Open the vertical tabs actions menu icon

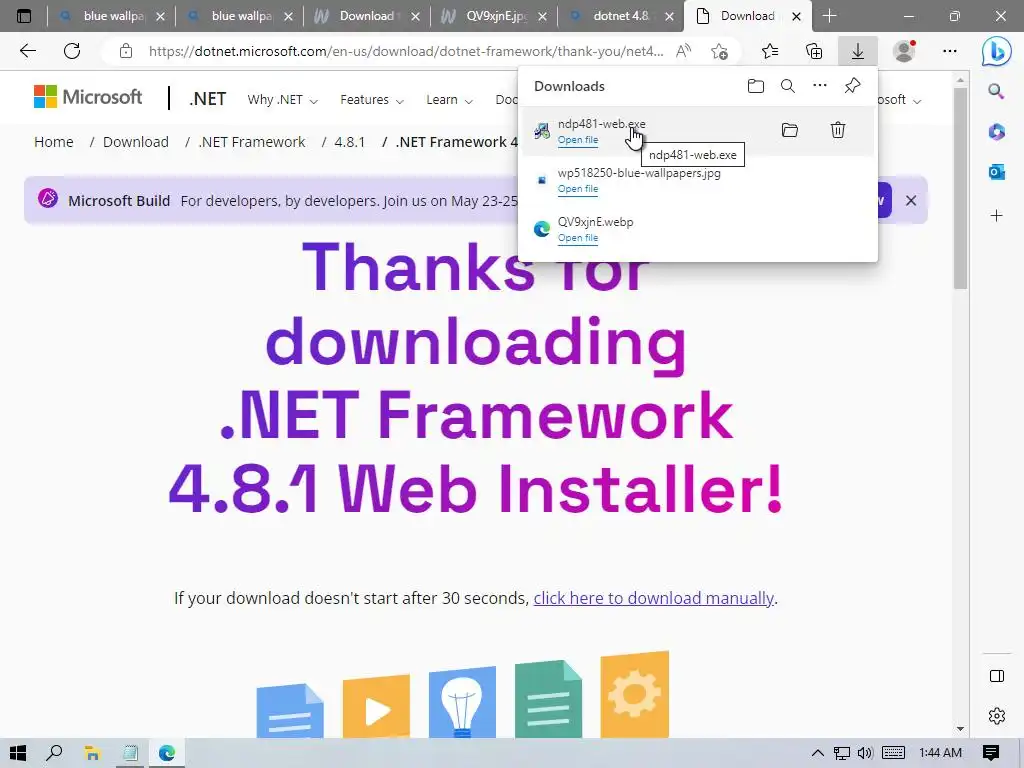coord(24,16)
